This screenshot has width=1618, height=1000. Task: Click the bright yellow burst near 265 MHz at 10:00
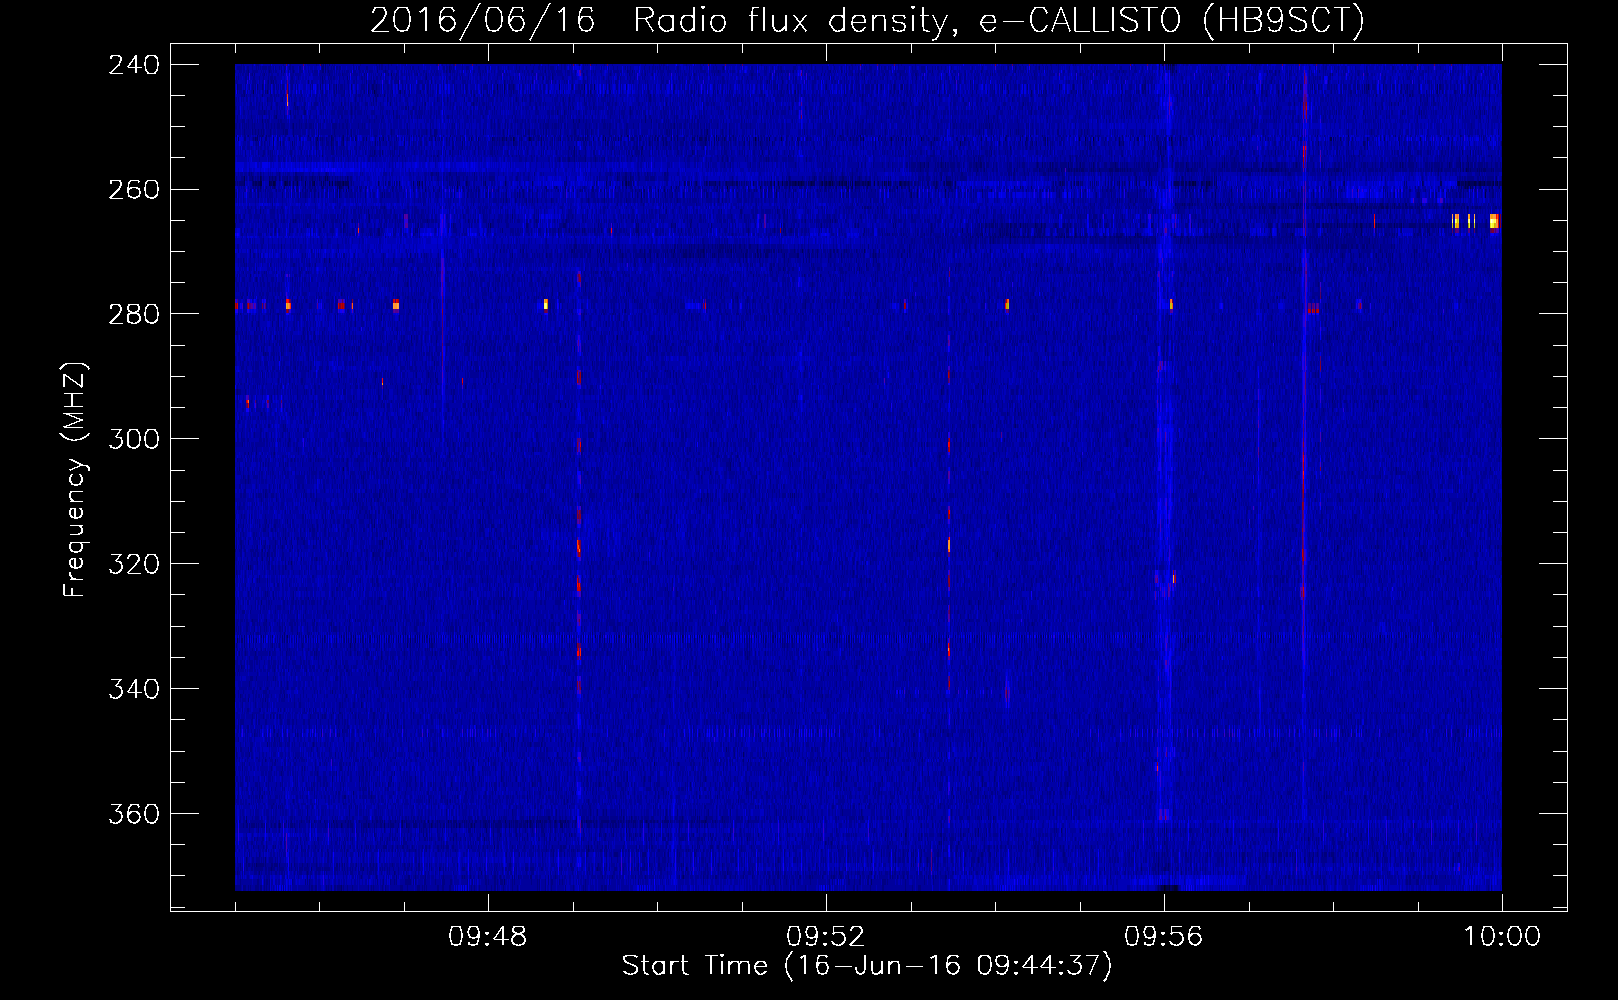click(1494, 221)
